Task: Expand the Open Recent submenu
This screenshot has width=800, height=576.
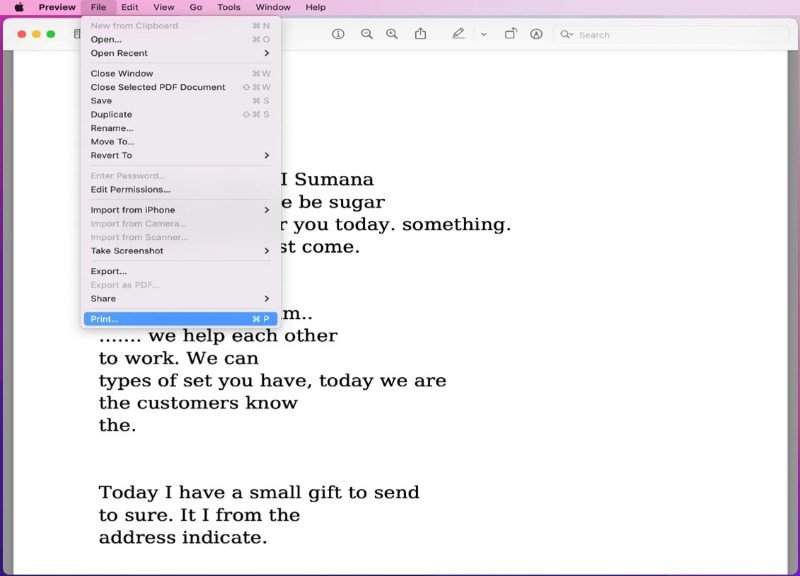Action: (180, 53)
